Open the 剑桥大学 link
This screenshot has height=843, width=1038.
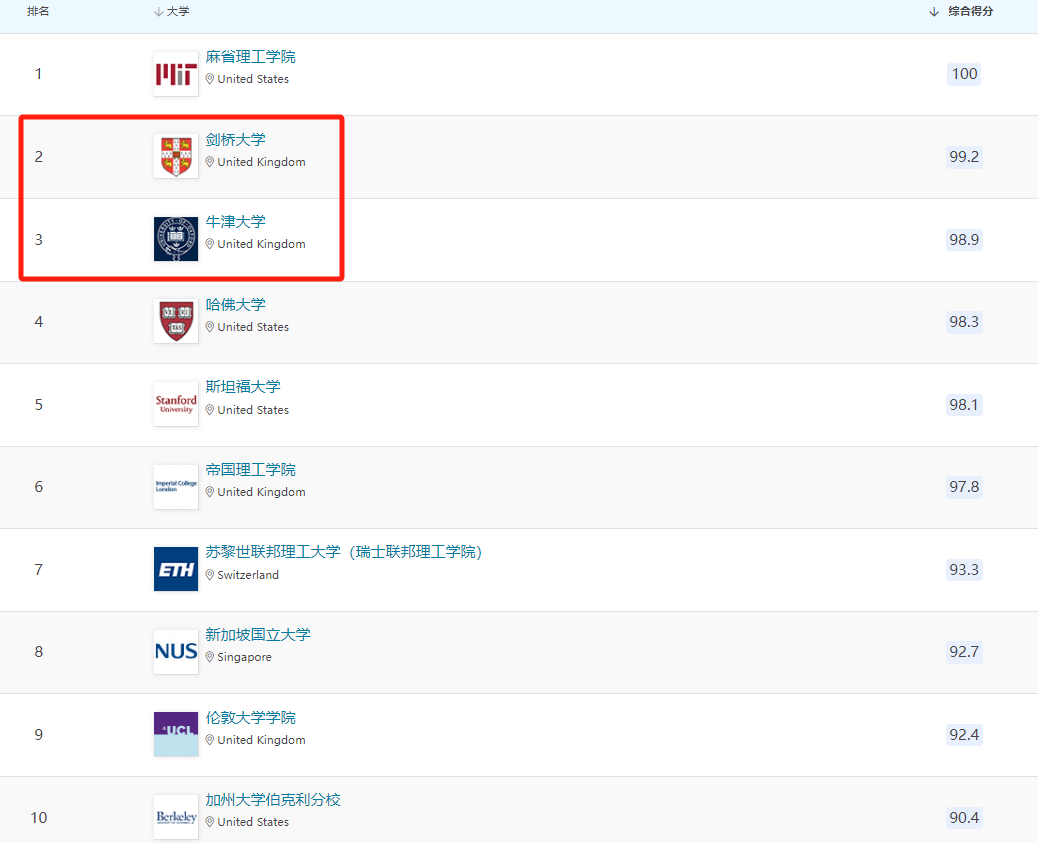236,140
